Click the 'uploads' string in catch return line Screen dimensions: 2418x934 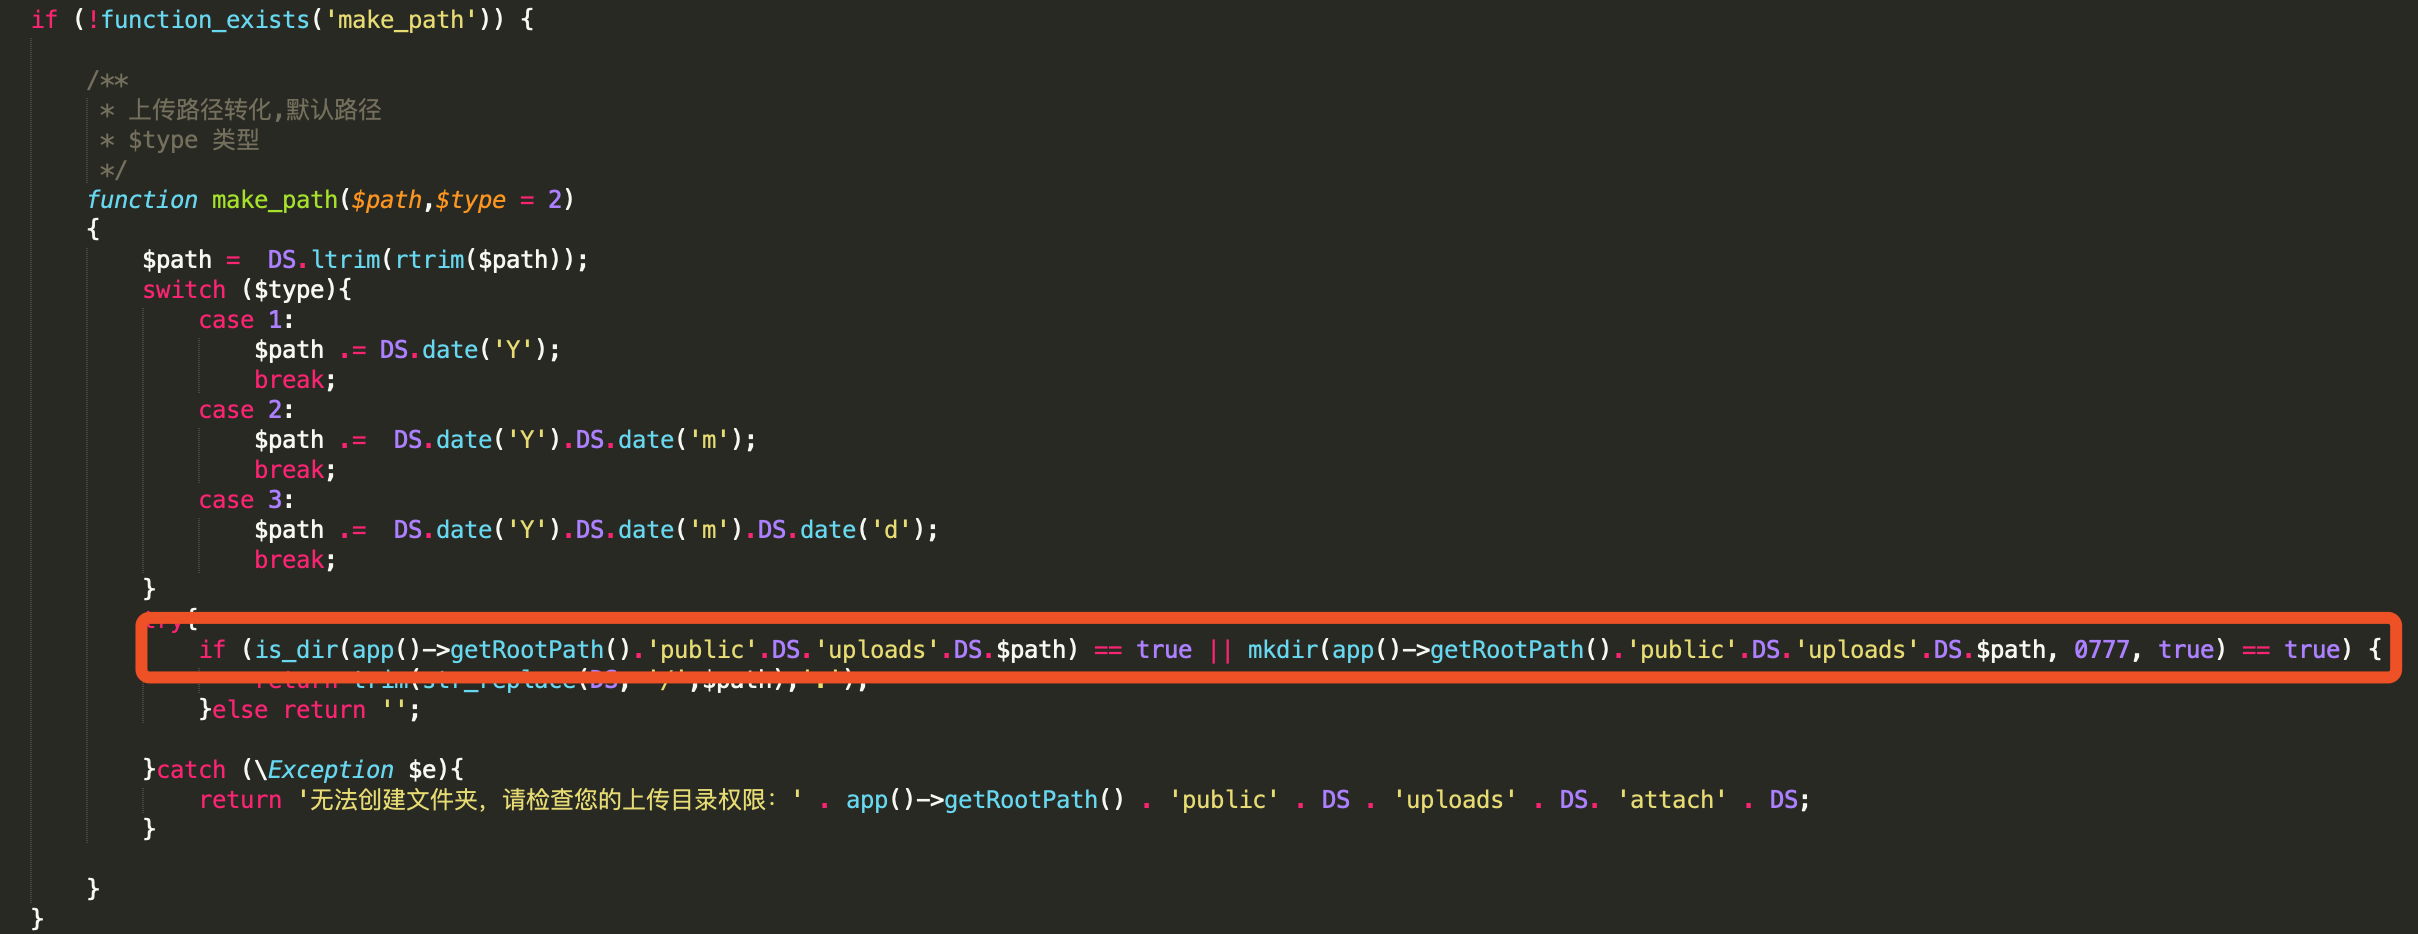[x=1455, y=800]
